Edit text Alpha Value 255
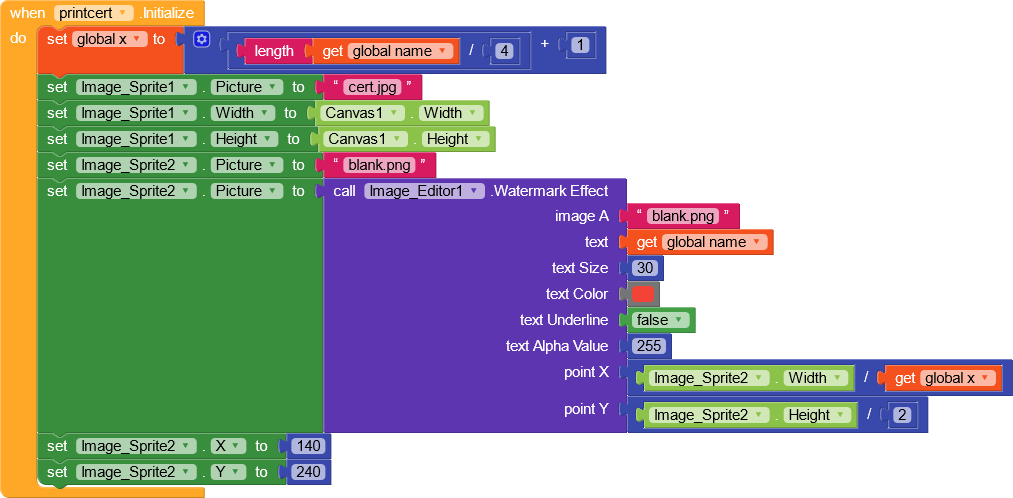Viewport: 1013px width, 498px height. [649, 346]
